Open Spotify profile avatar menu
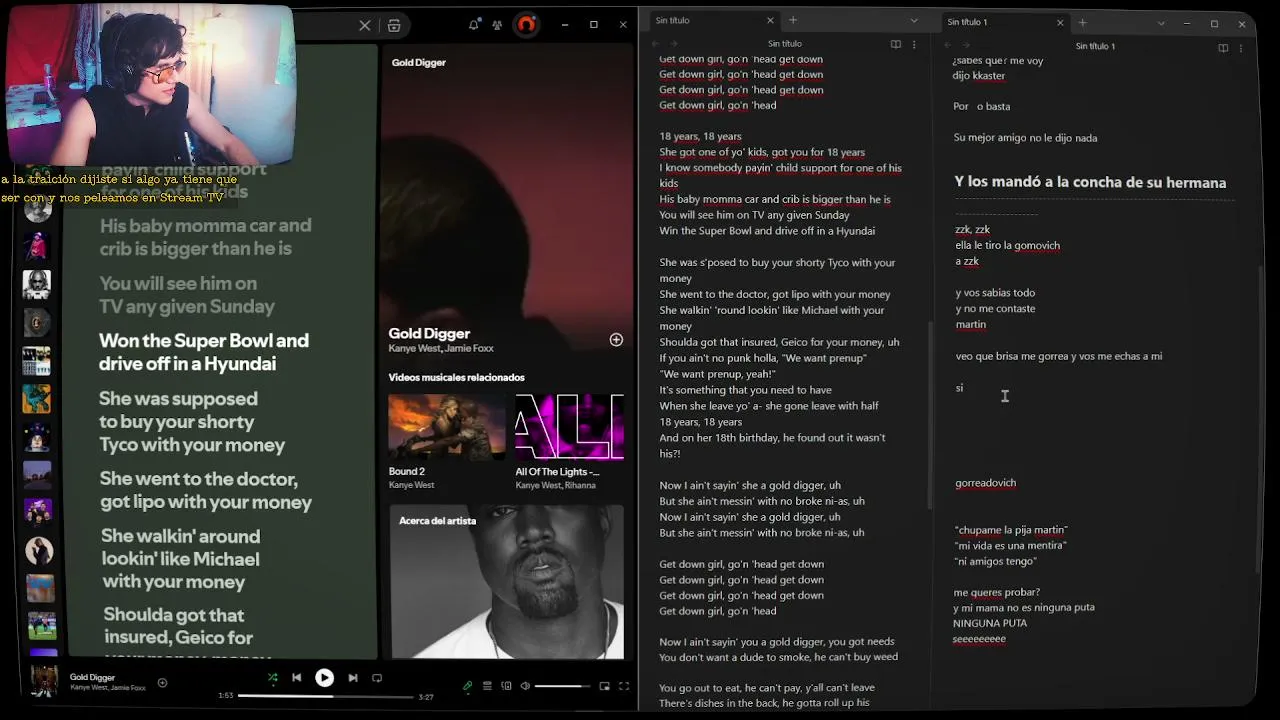Image resolution: width=1280 pixels, height=720 pixels. tap(527, 25)
